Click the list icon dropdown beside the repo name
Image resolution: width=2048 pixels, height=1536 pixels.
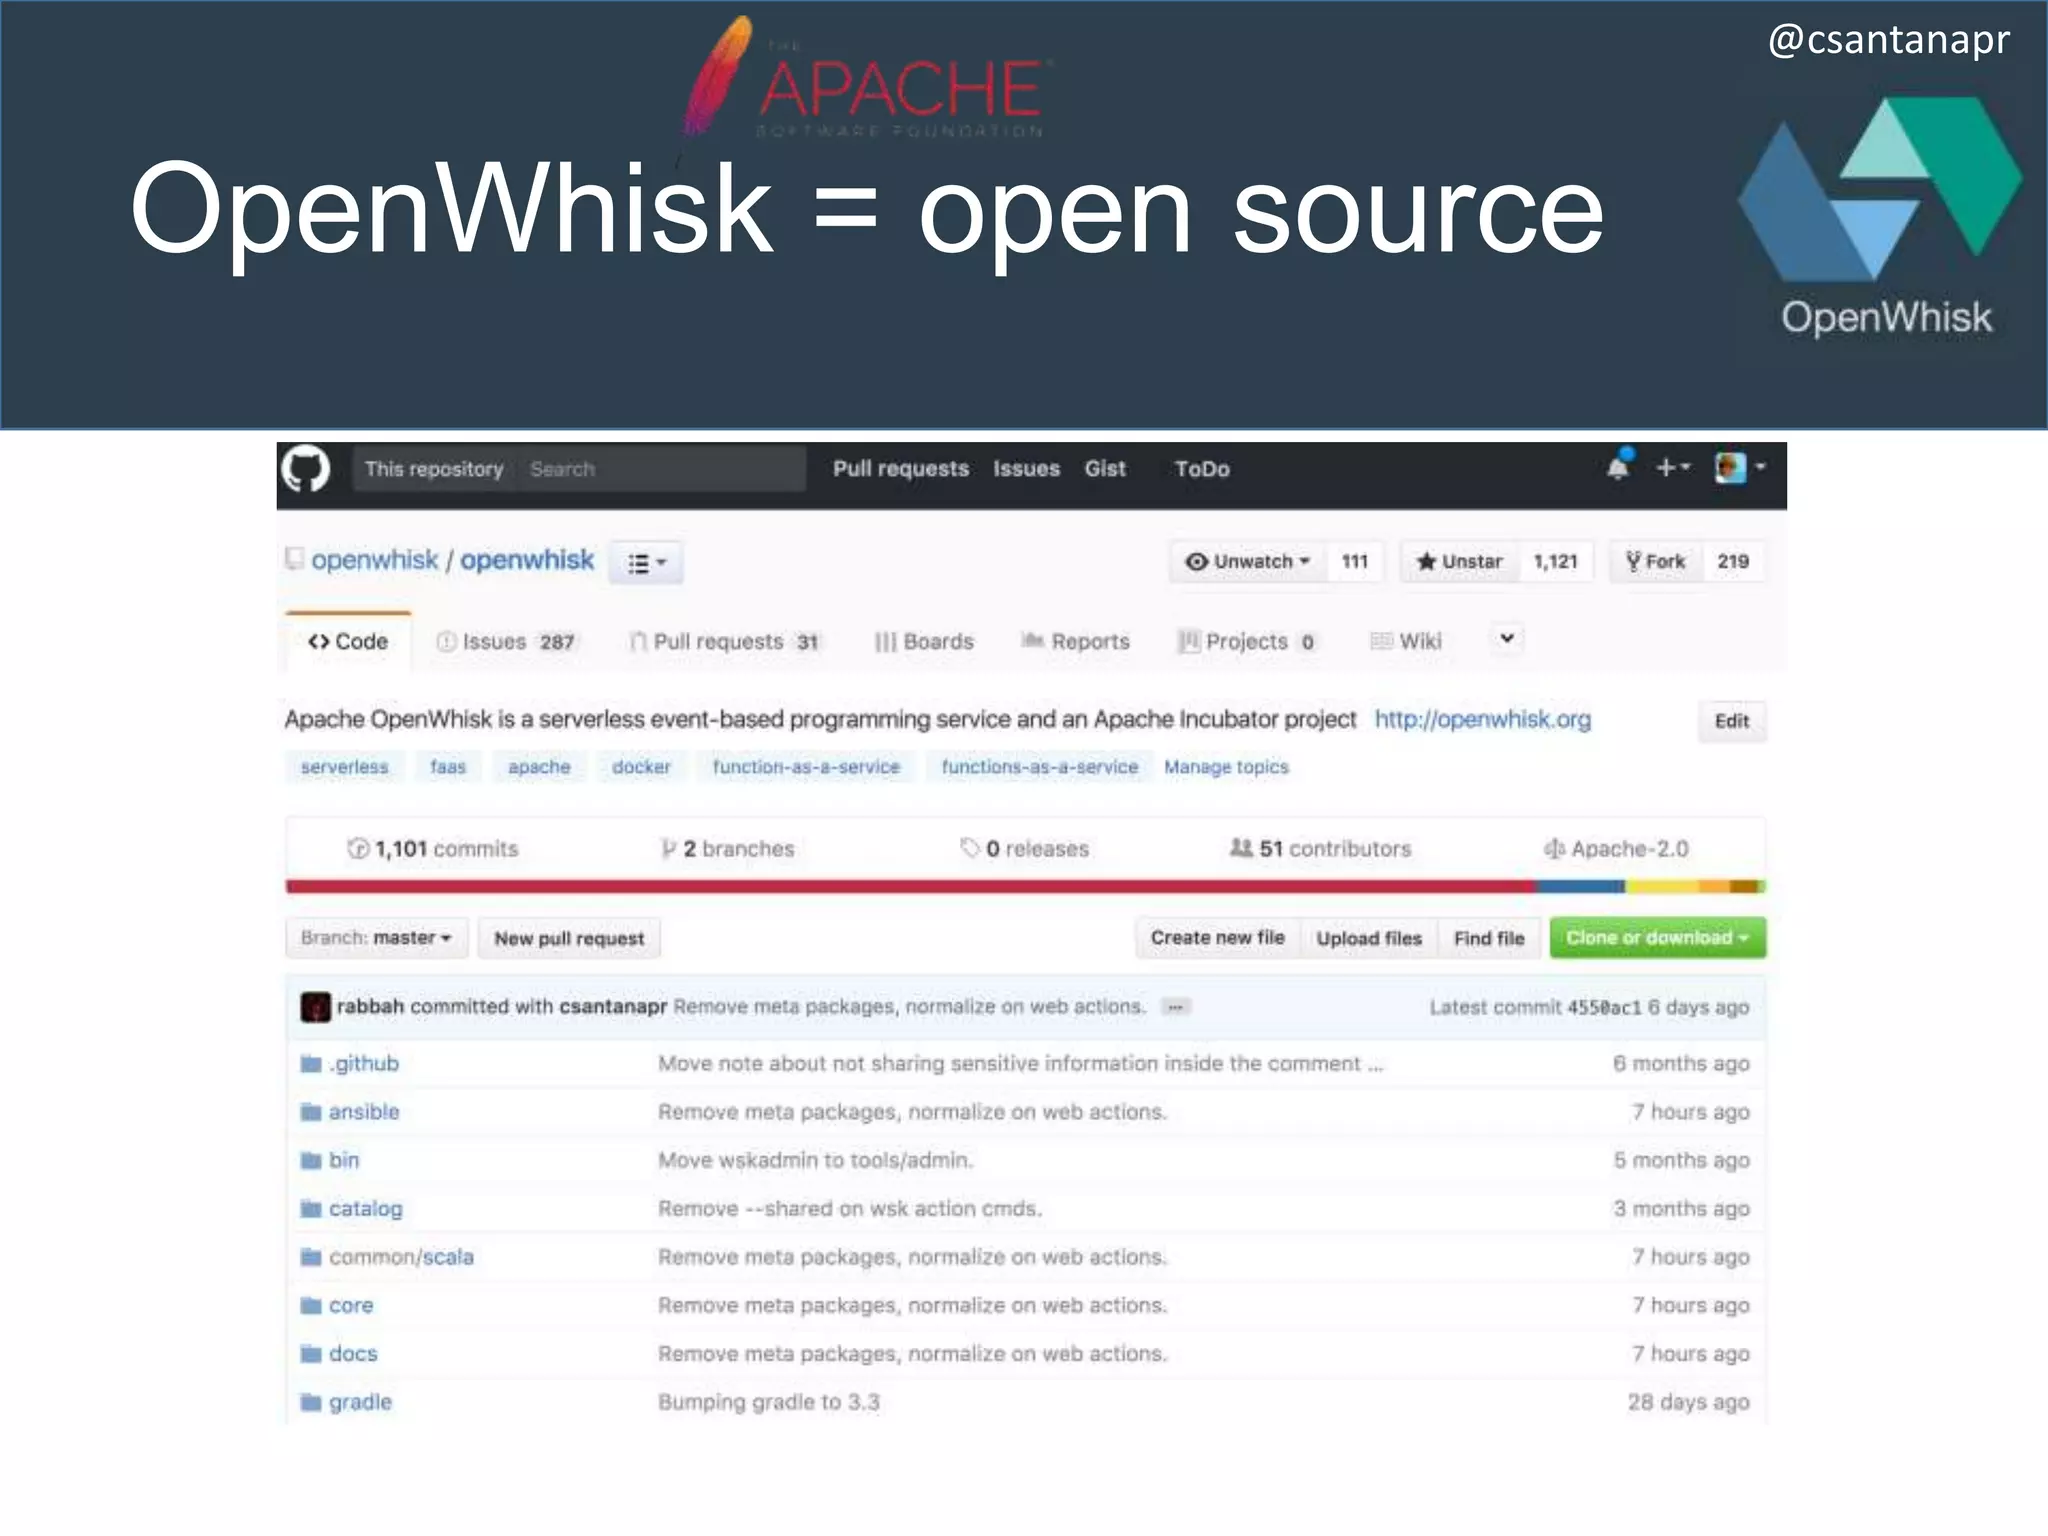click(646, 562)
